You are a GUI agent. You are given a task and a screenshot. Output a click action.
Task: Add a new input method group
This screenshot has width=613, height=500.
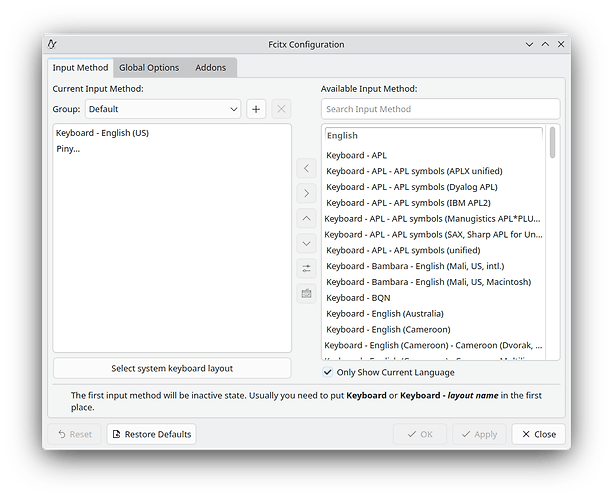[x=256, y=109]
